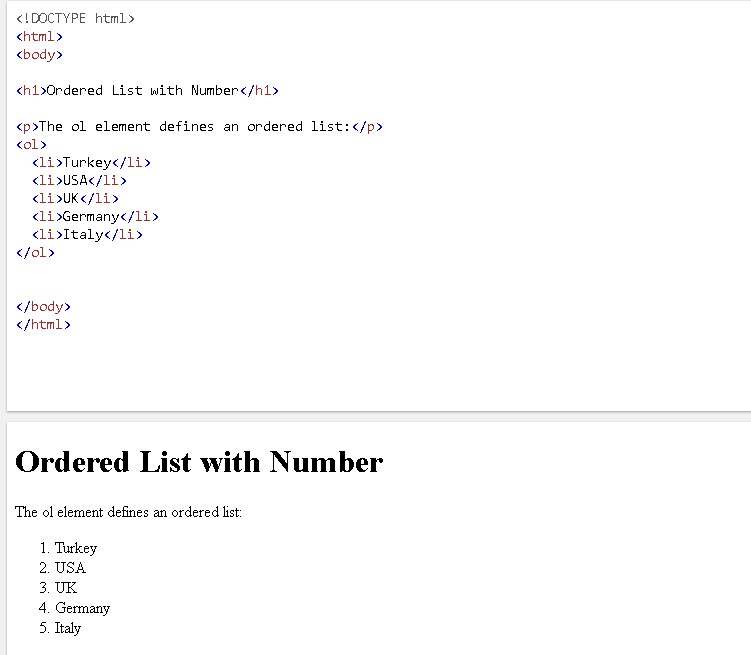Click the li Turkey code line
The image size is (751, 655).
click(91, 163)
